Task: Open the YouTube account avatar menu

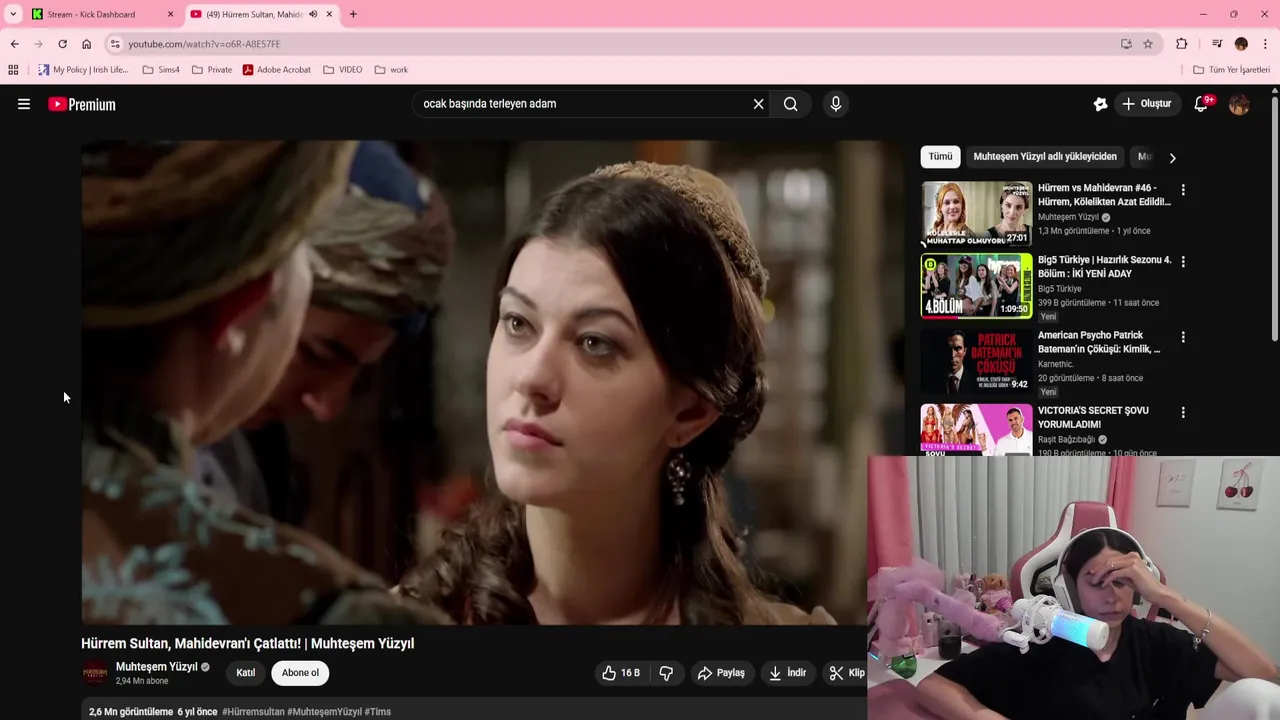Action: pos(1239,104)
